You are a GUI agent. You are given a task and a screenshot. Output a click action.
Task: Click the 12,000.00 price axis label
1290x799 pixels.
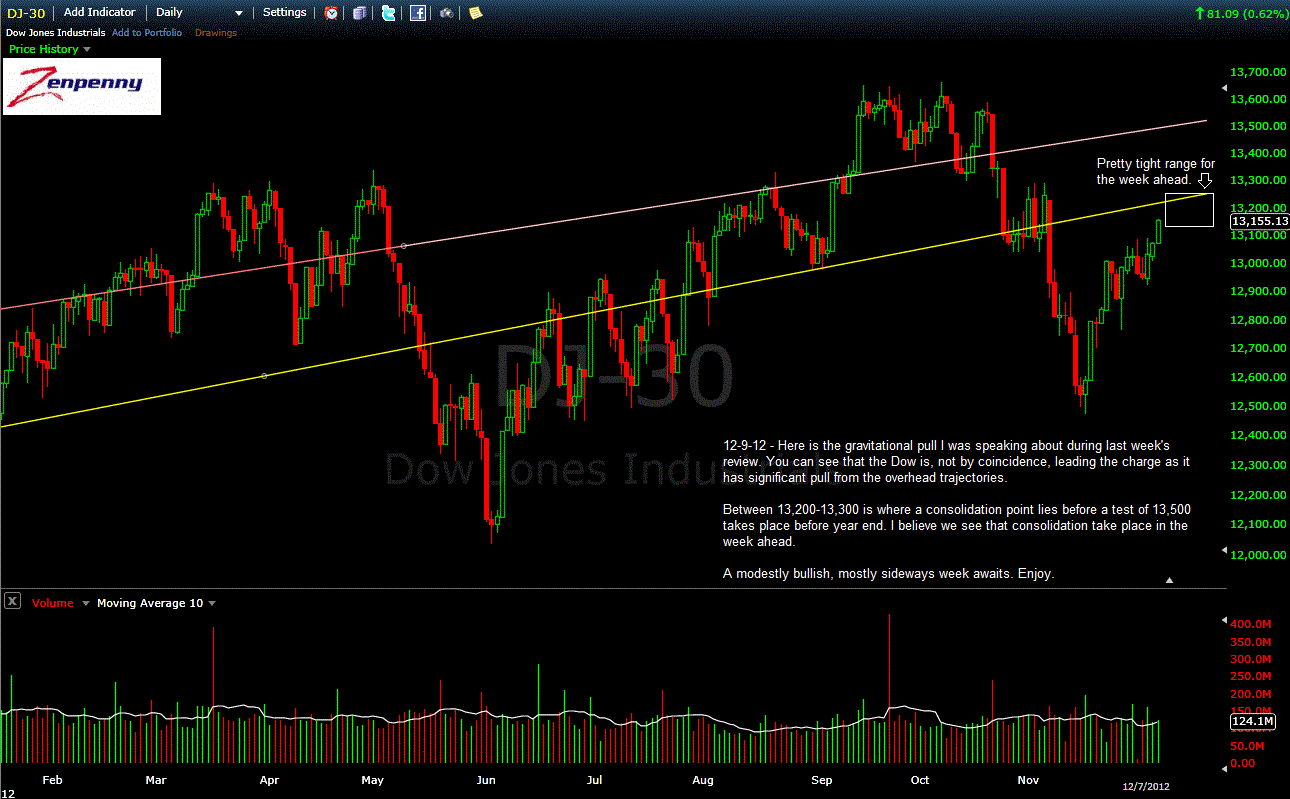coord(1257,555)
